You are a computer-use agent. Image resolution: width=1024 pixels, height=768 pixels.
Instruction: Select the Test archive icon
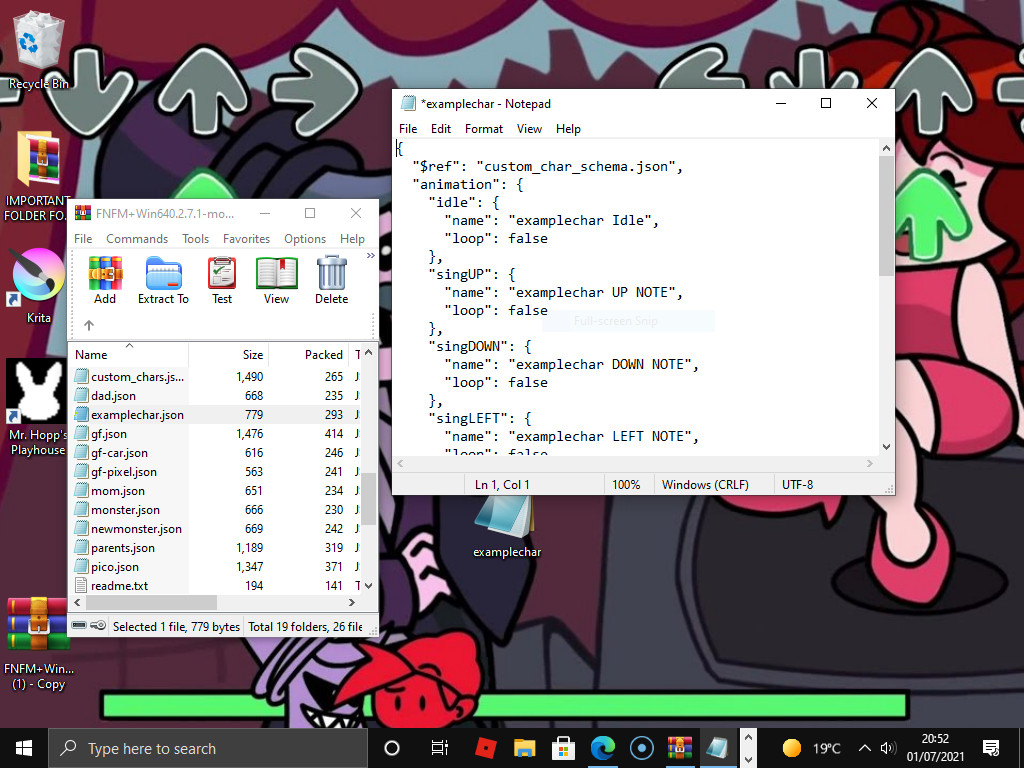(x=221, y=279)
